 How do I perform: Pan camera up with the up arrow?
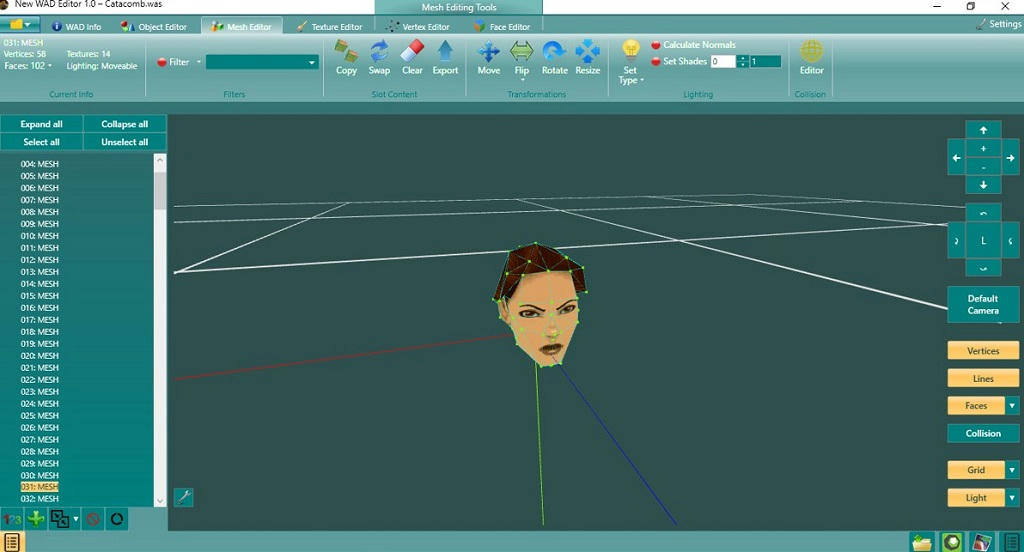point(983,130)
